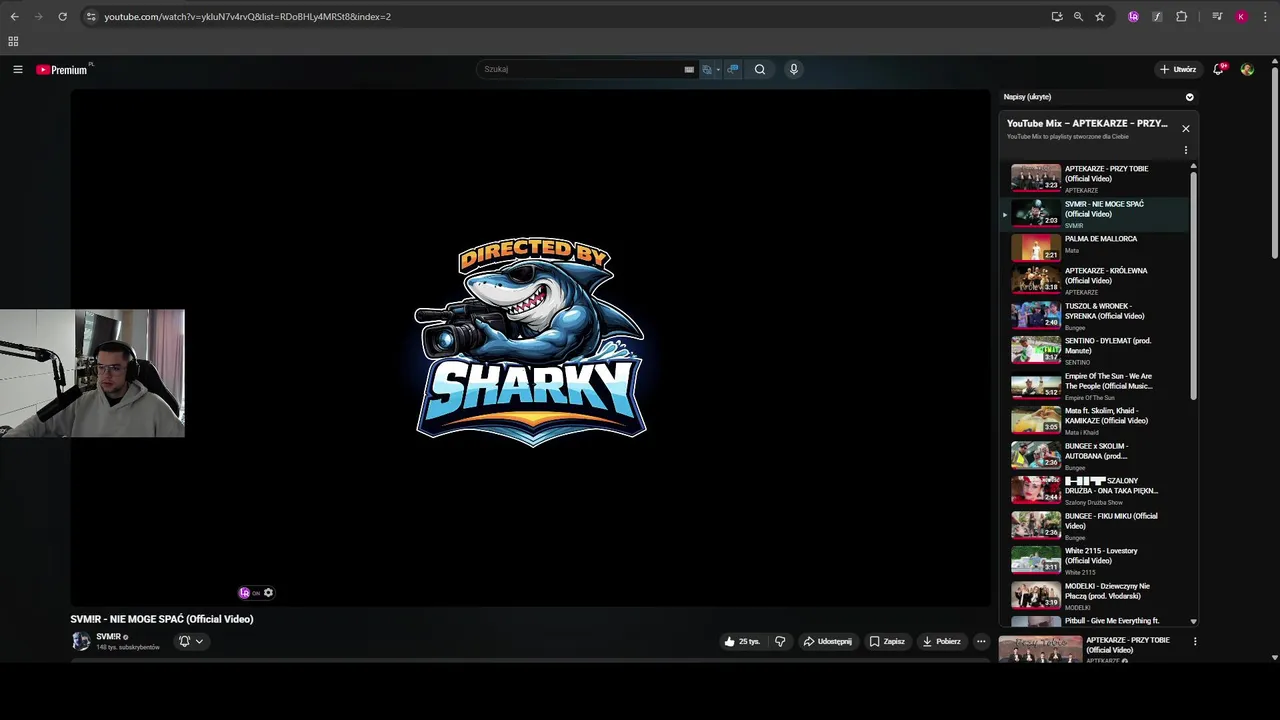The height and width of the screenshot is (720, 1280).
Task: Click the zoom magnifier in address bar
Action: click(x=1078, y=16)
